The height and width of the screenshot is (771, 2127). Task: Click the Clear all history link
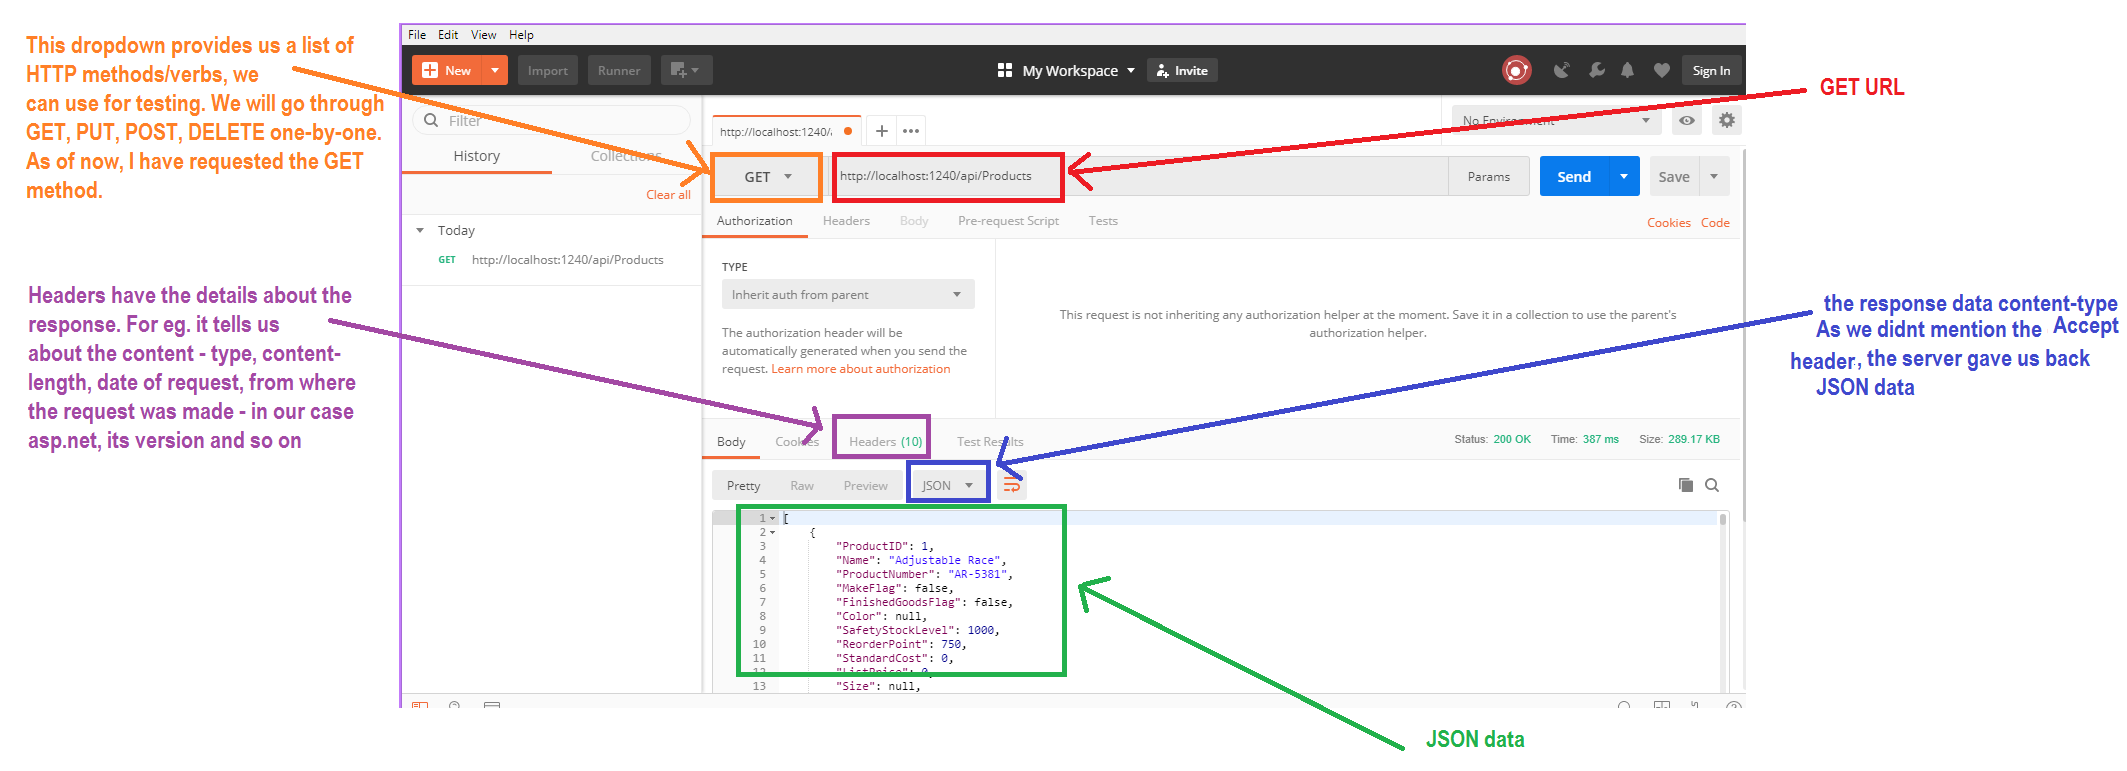click(x=668, y=195)
